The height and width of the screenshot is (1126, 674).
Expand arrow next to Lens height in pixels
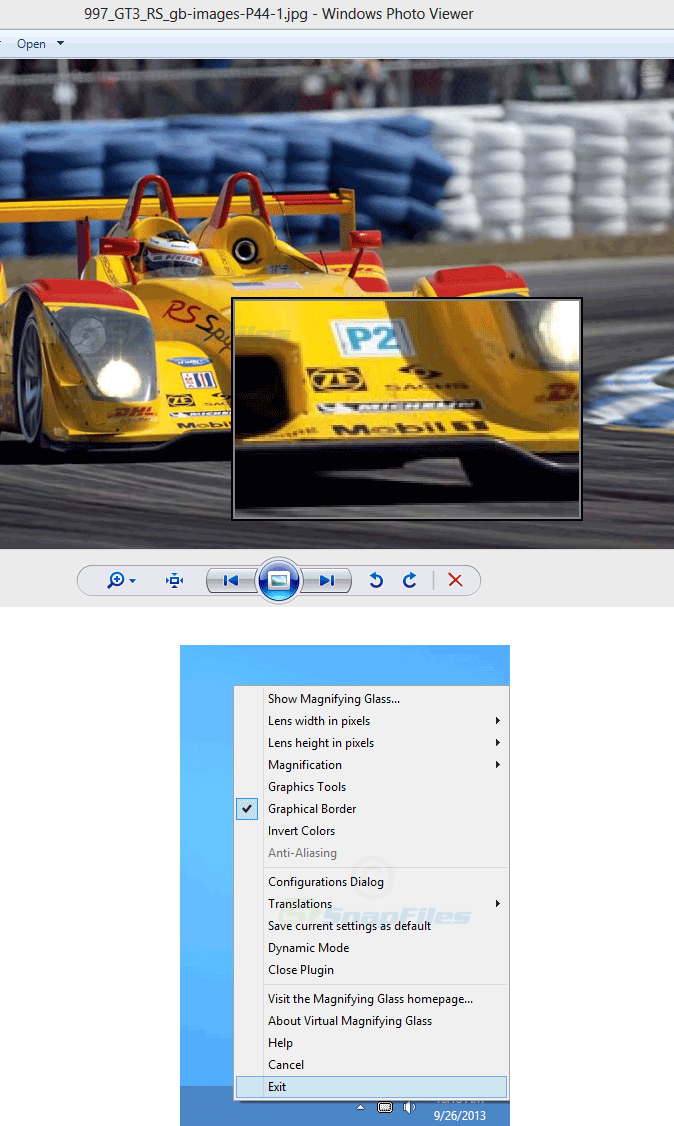[497, 743]
